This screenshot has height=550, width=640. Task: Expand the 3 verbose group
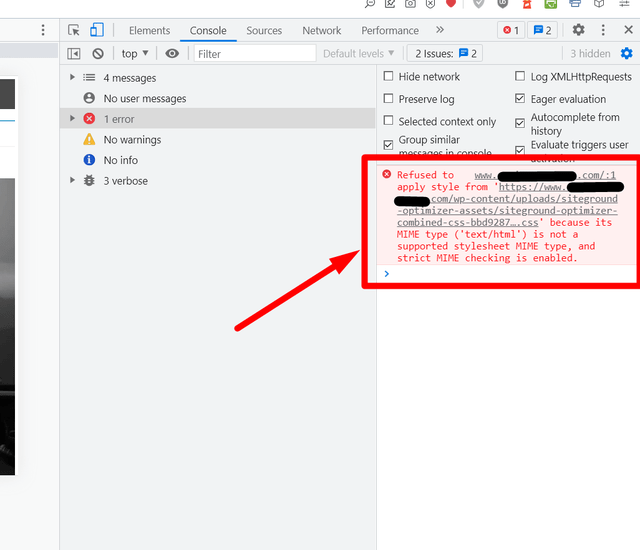pos(72,180)
